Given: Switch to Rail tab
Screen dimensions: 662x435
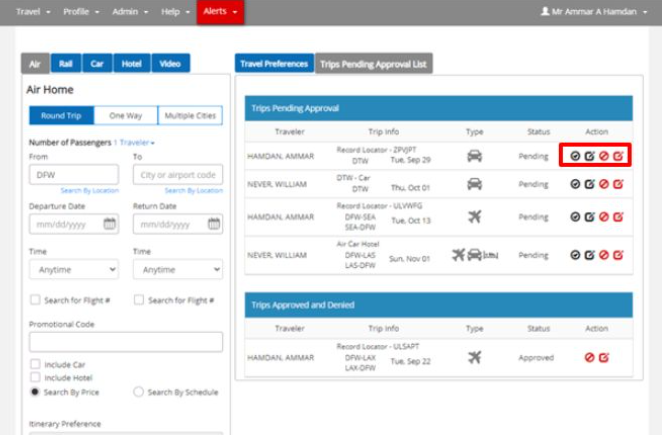Looking at the screenshot, I should click(x=66, y=64).
